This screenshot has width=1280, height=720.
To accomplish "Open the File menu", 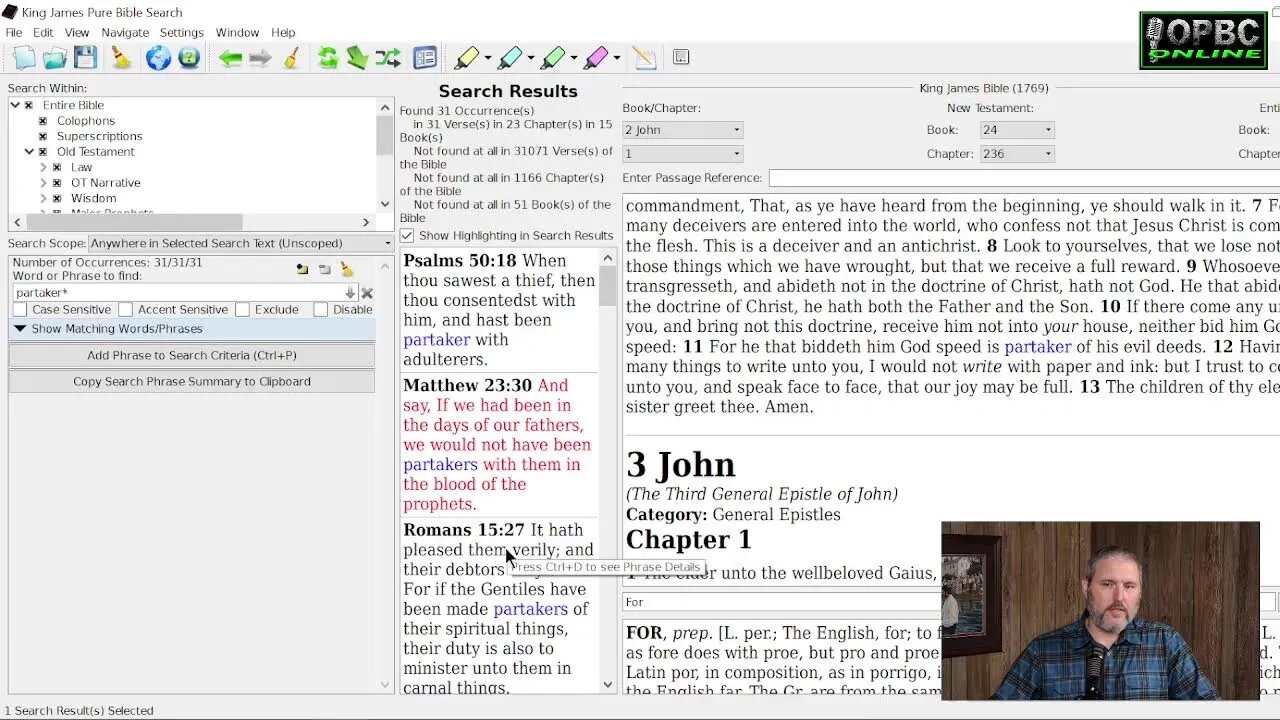I will coord(14,33).
